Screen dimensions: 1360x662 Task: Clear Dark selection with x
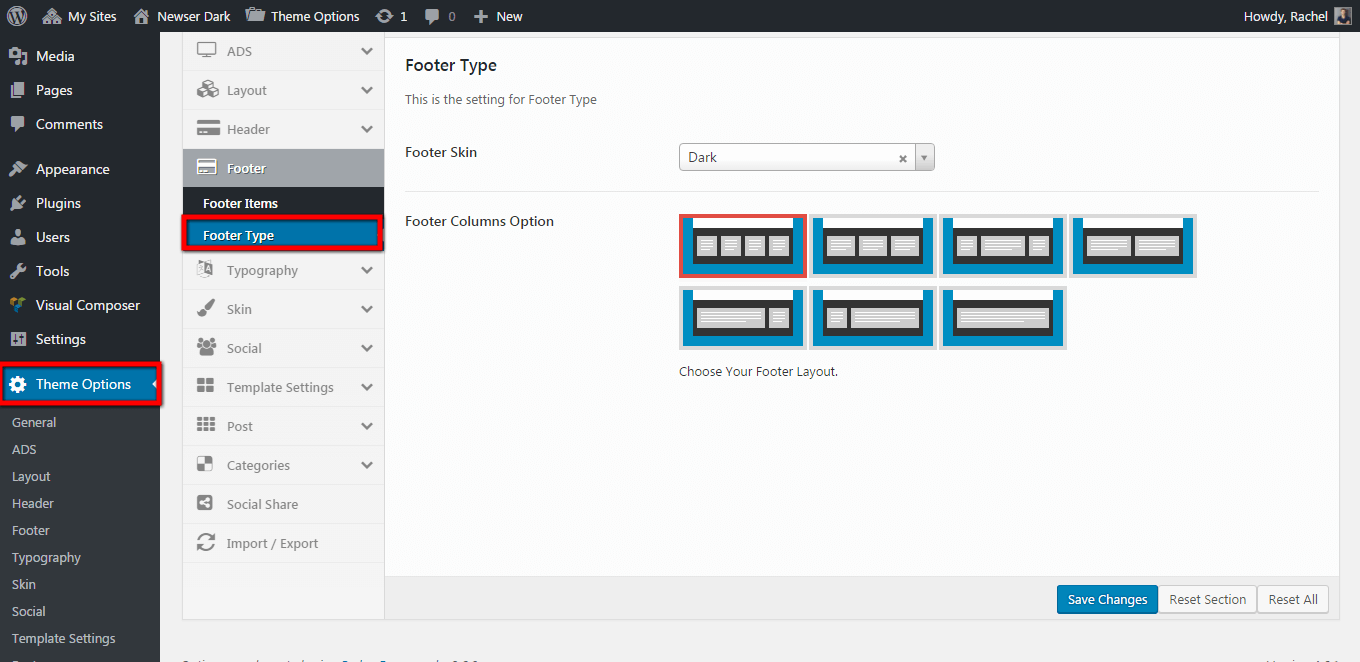pyautogui.click(x=903, y=158)
